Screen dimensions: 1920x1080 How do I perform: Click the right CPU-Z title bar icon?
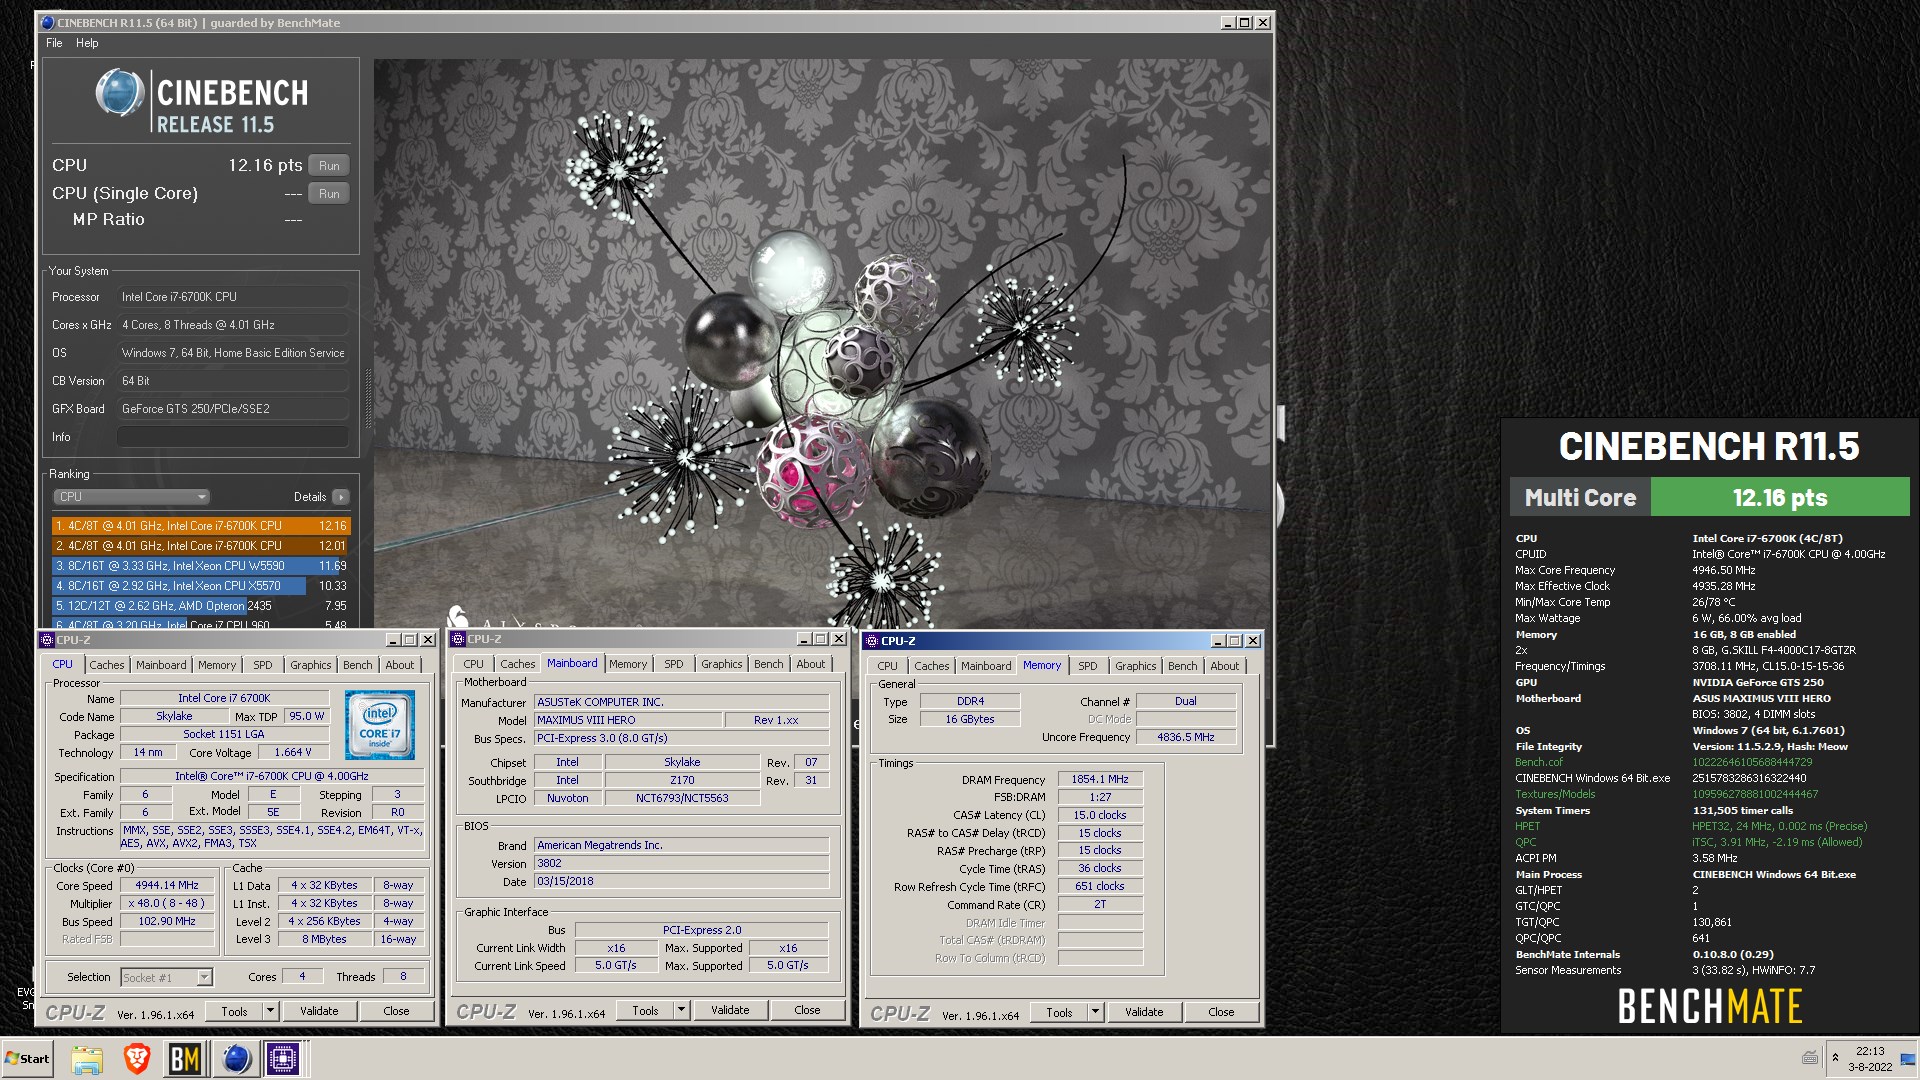(872, 641)
